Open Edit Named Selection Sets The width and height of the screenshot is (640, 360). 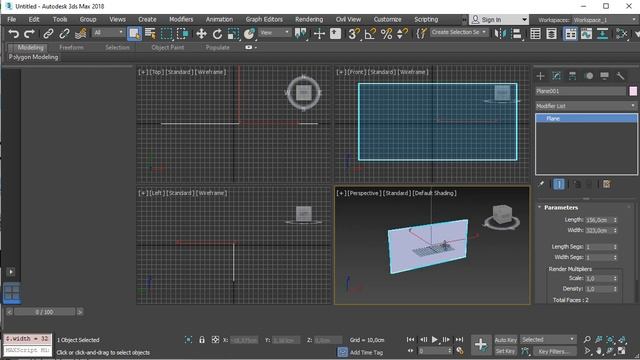point(421,33)
